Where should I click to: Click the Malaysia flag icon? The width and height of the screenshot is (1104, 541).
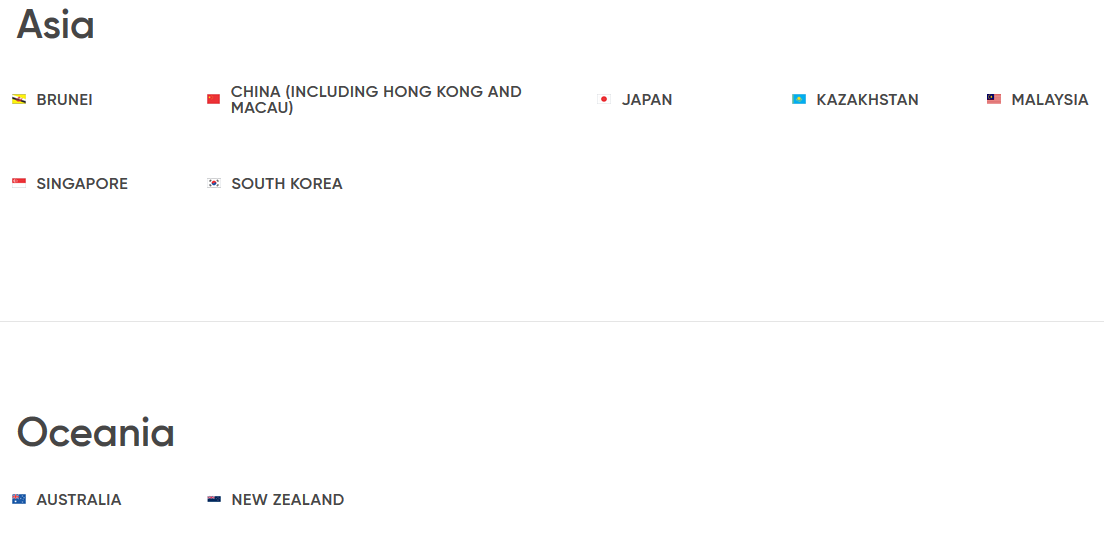[993, 99]
